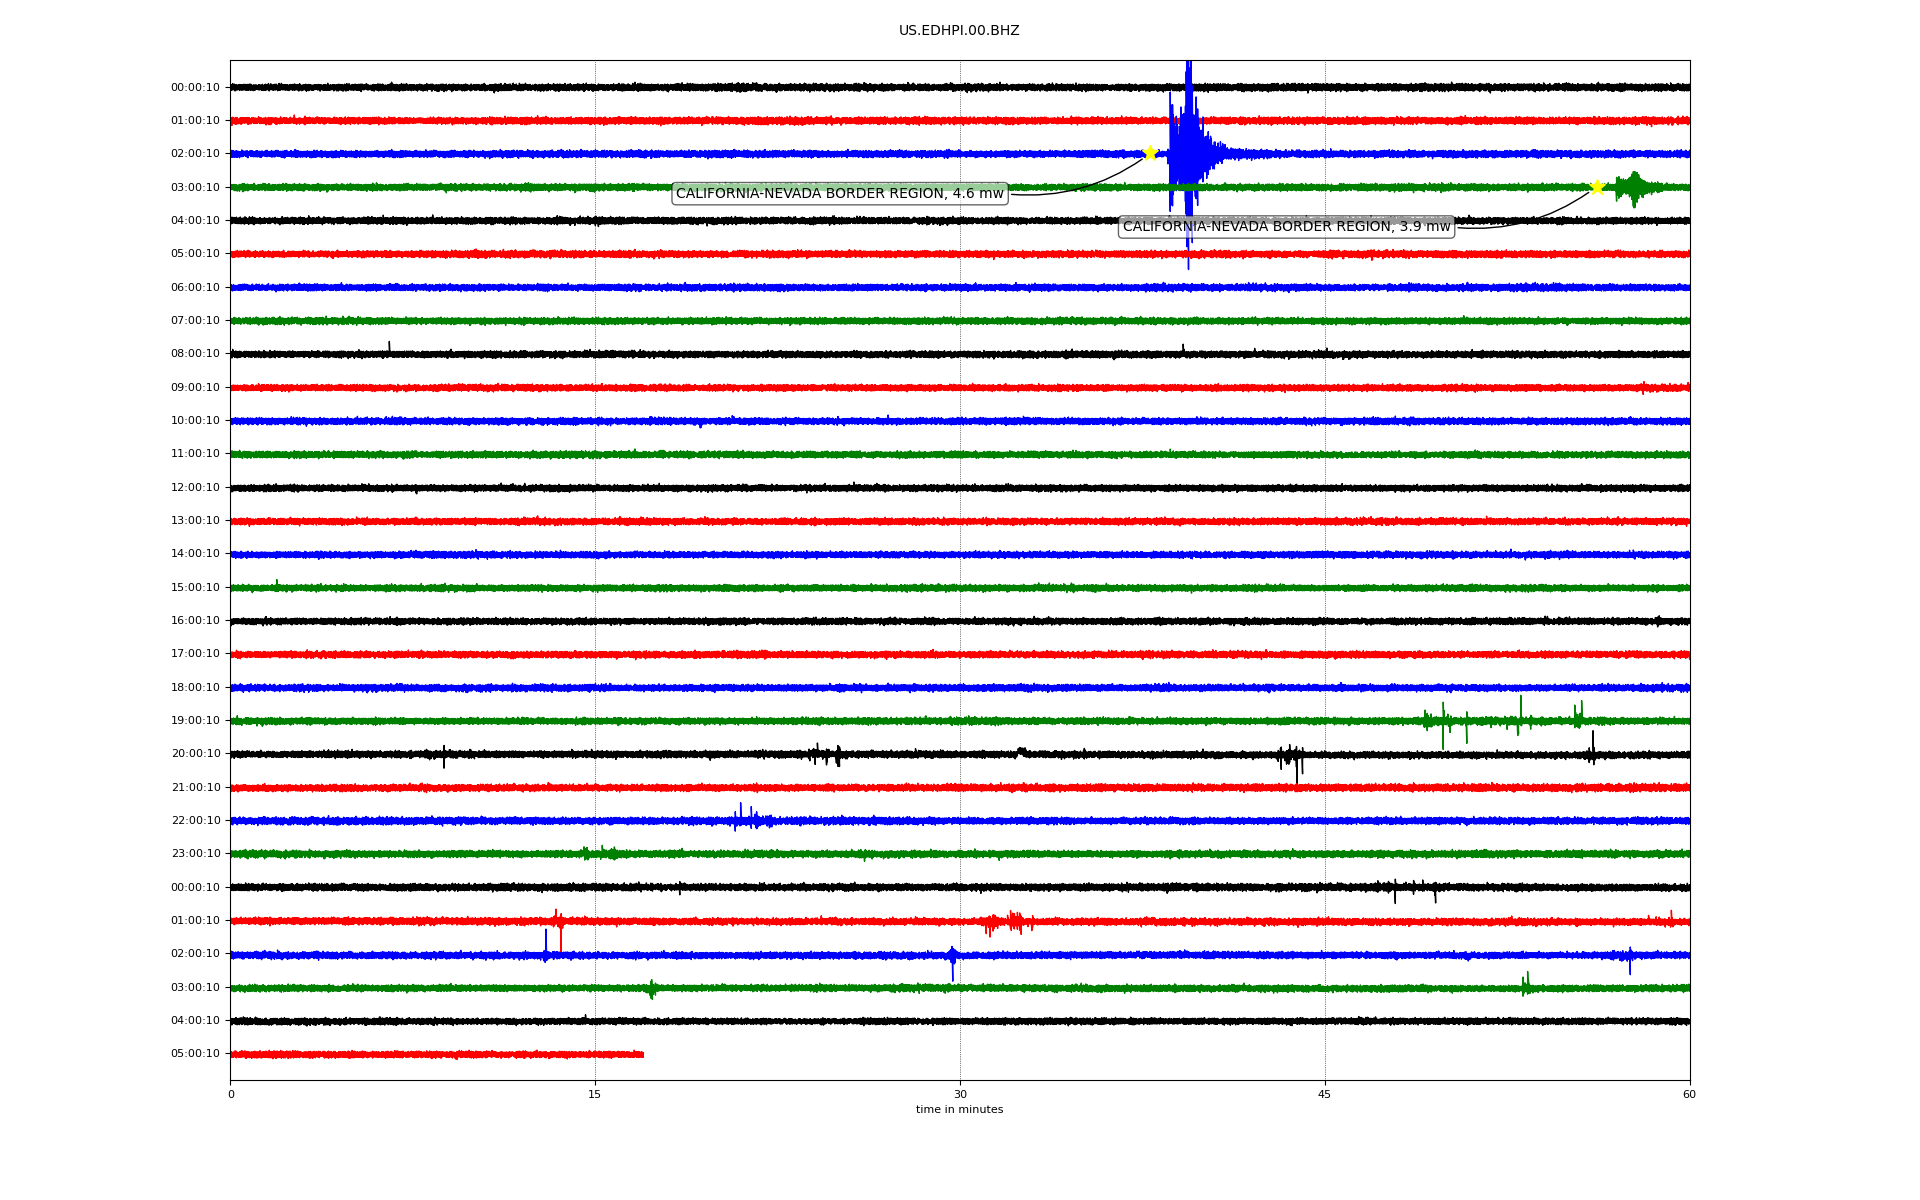The height and width of the screenshot is (1200, 1920).
Task: Click the 09:00:10 time label
Action: point(195,388)
